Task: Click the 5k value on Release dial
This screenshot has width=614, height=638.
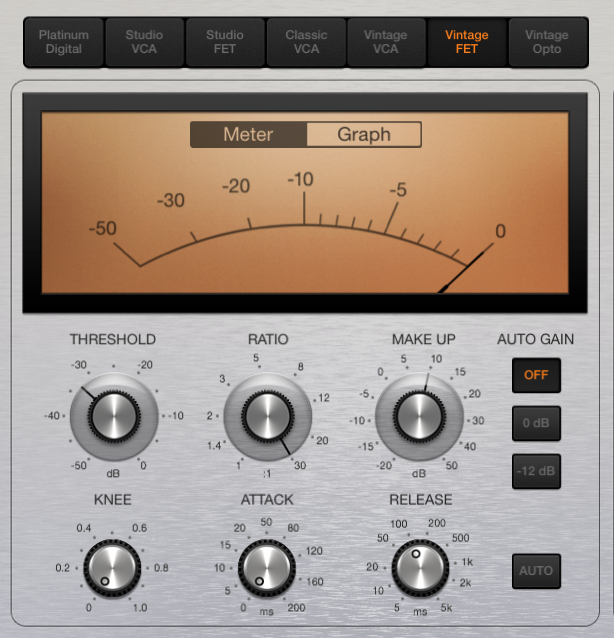Action: (446, 608)
